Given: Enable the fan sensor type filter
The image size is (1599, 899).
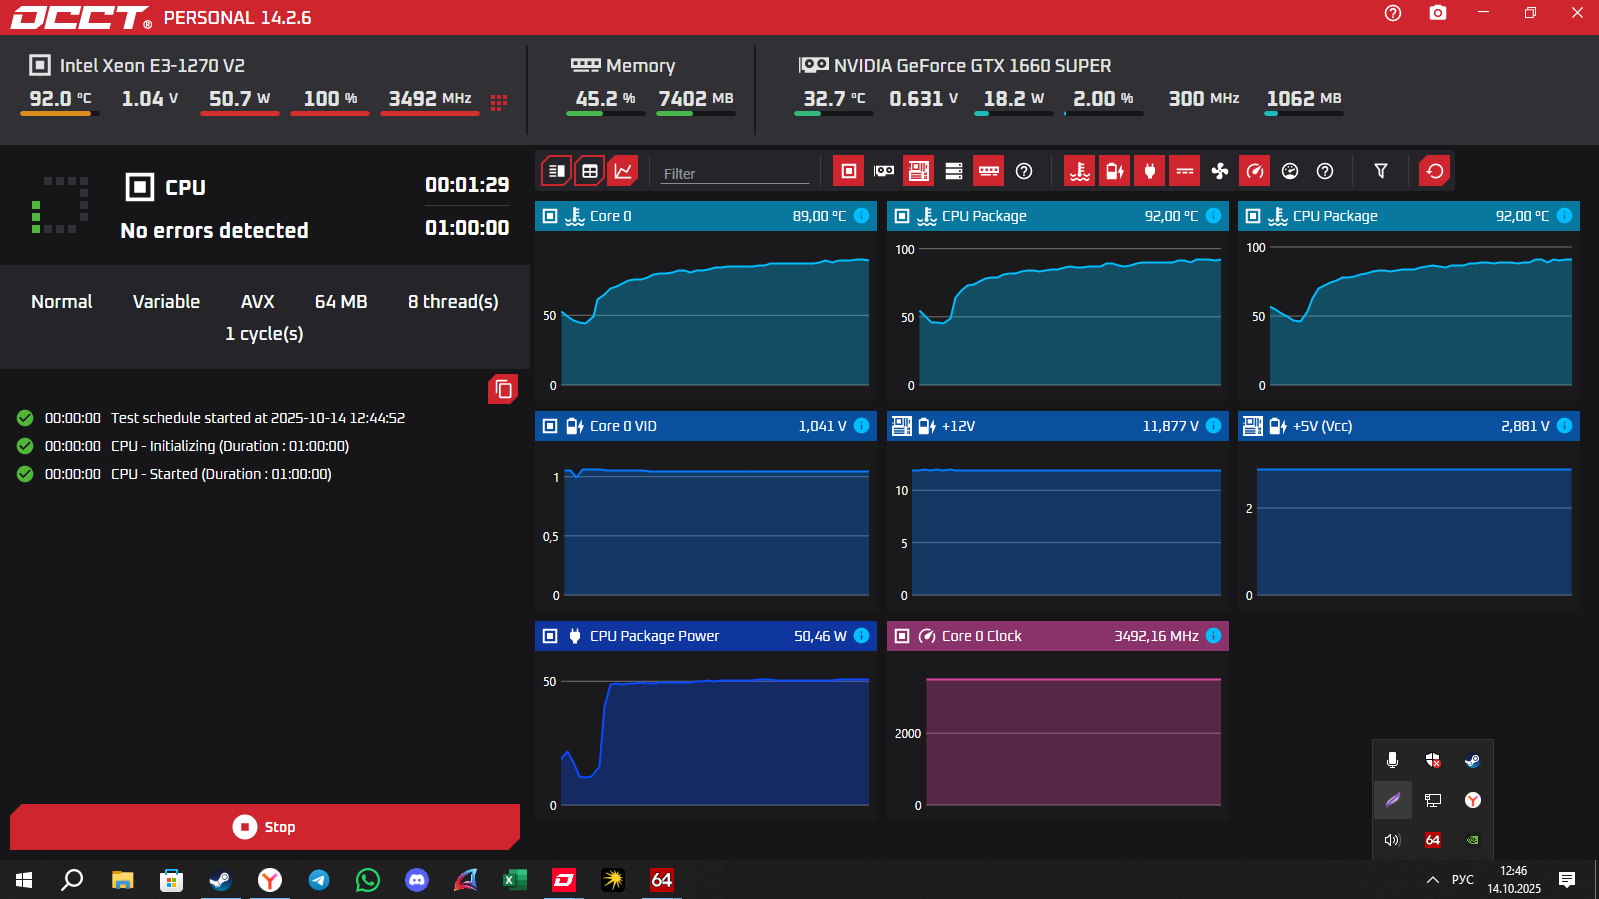Looking at the screenshot, I should click(x=1220, y=171).
